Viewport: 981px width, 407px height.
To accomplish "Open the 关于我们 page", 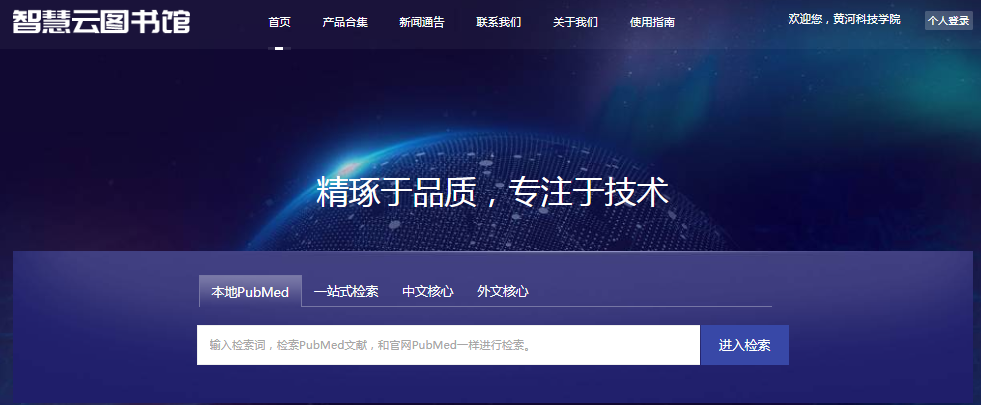I will 575,22.
